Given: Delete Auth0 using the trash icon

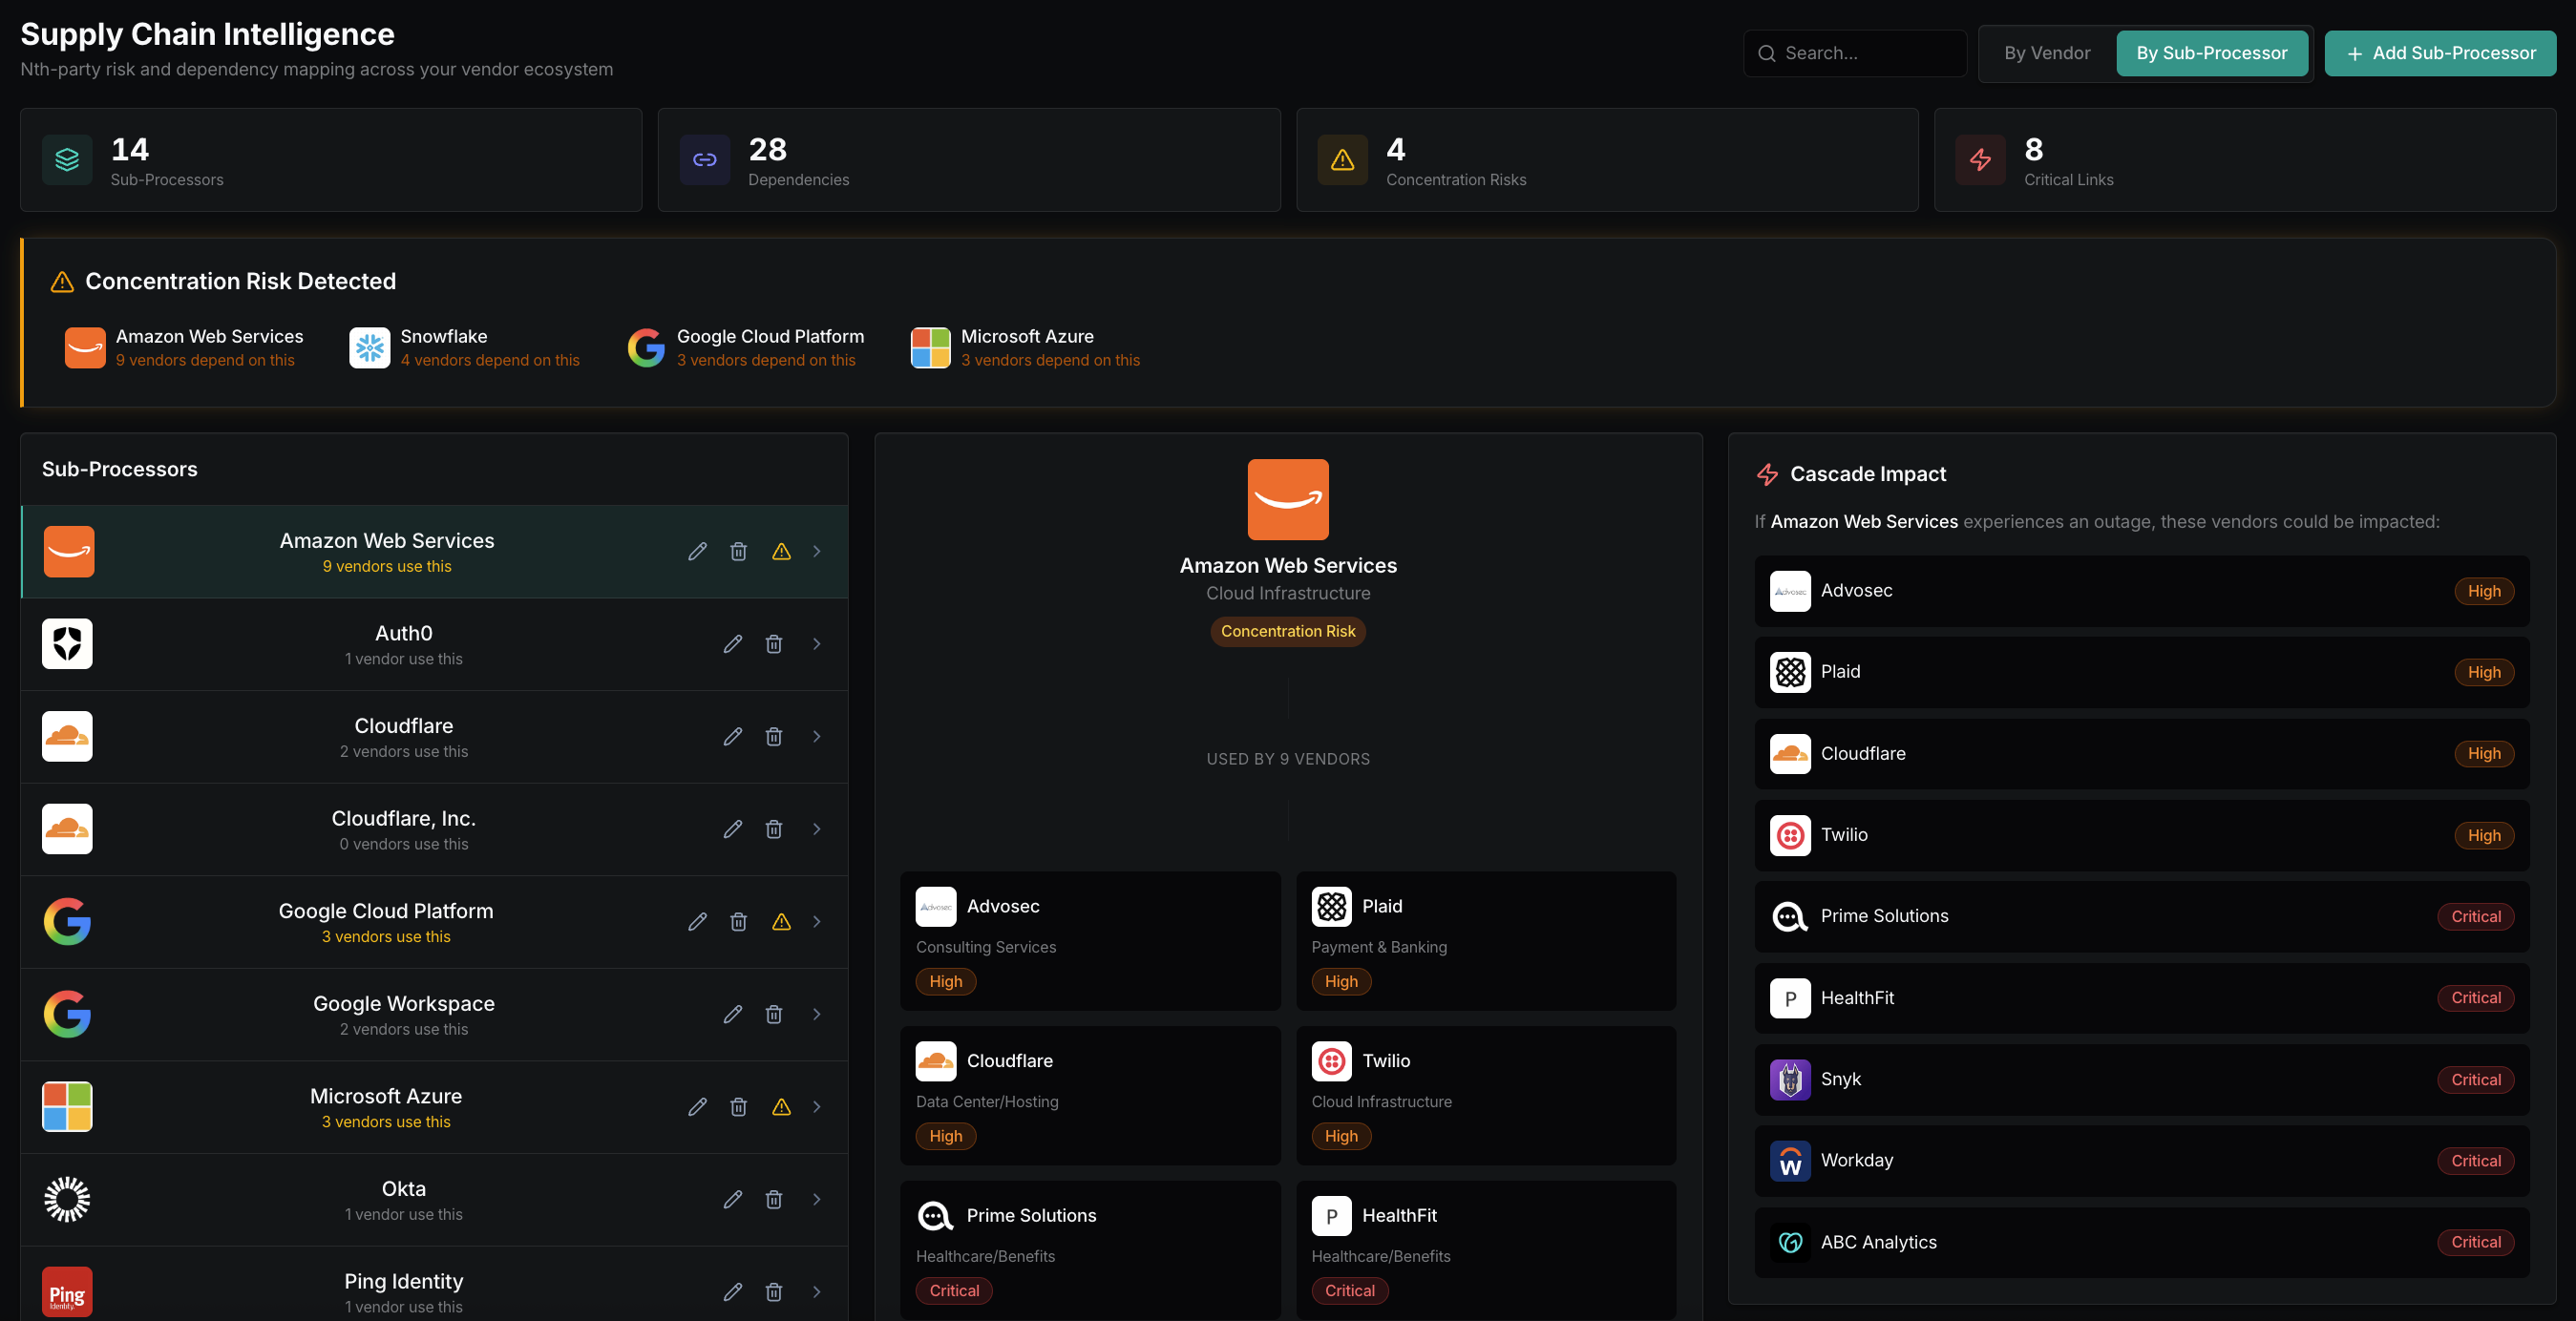Looking at the screenshot, I should coord(774,644).
